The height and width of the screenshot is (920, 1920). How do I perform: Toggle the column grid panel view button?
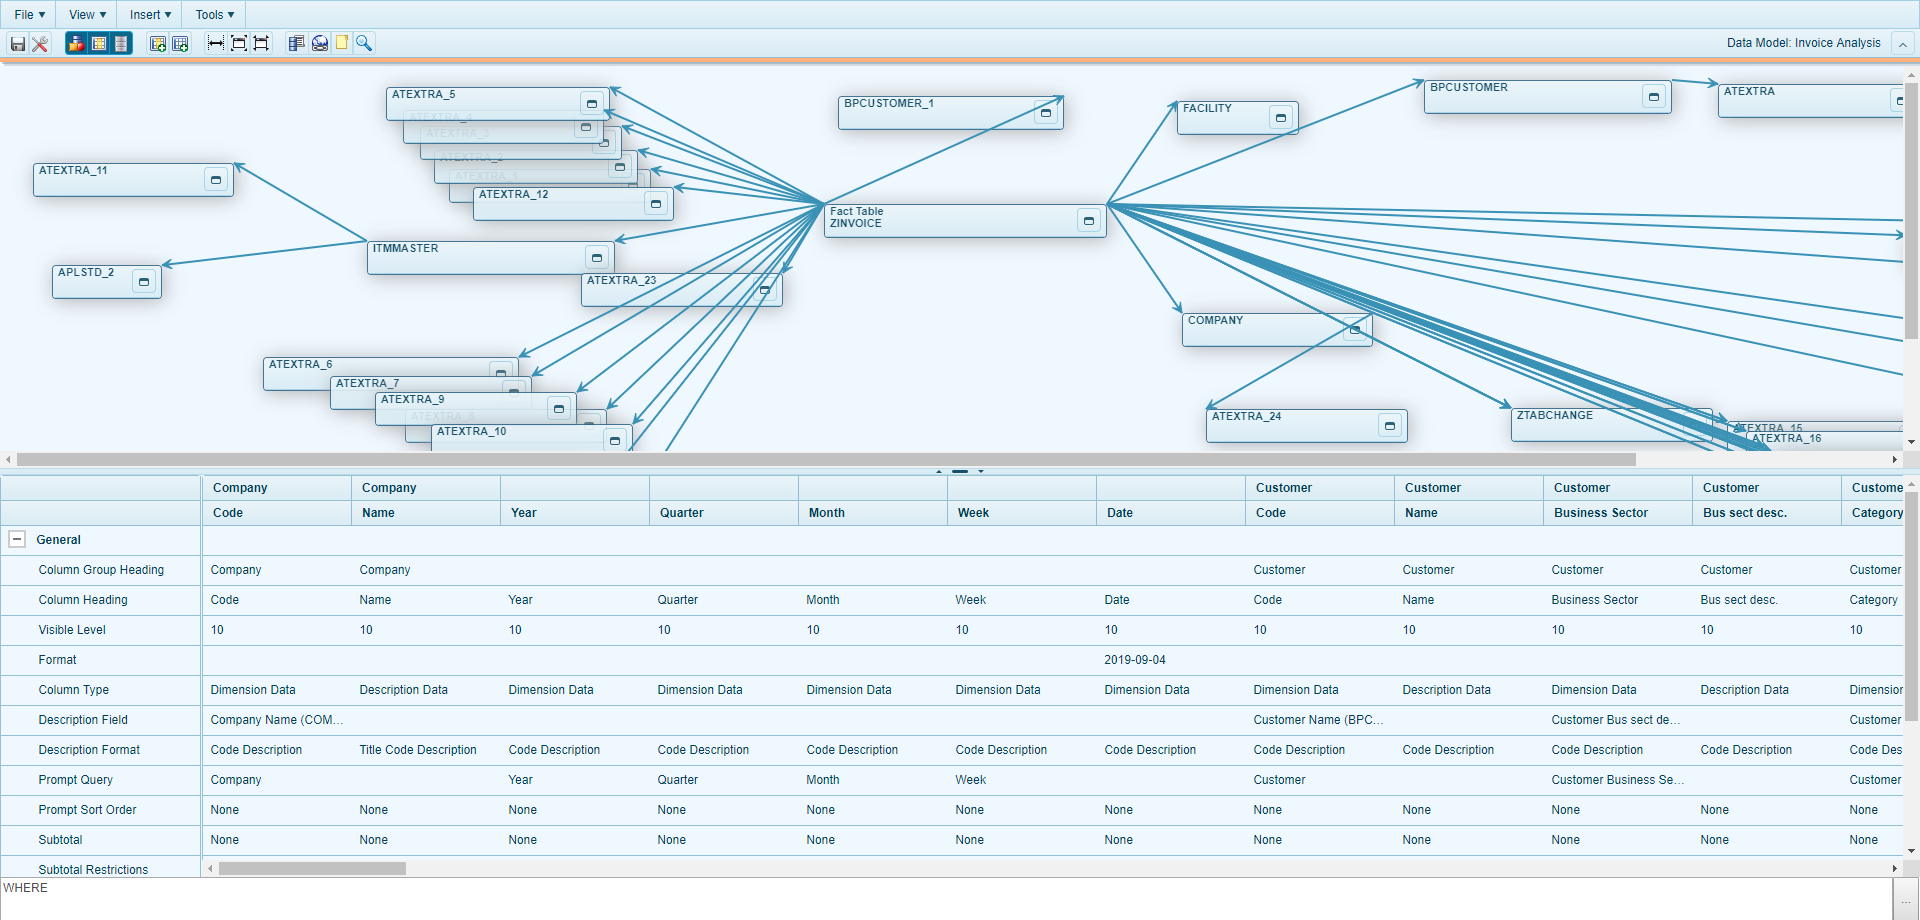(x=99, y=43)
